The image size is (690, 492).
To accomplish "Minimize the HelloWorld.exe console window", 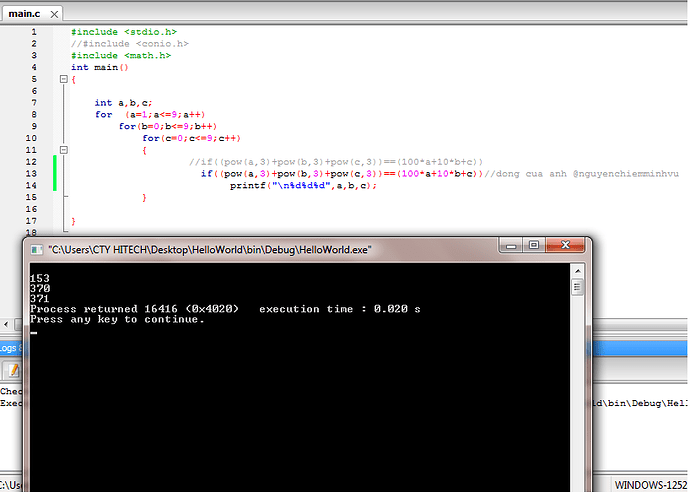I will tap(508, 245).
